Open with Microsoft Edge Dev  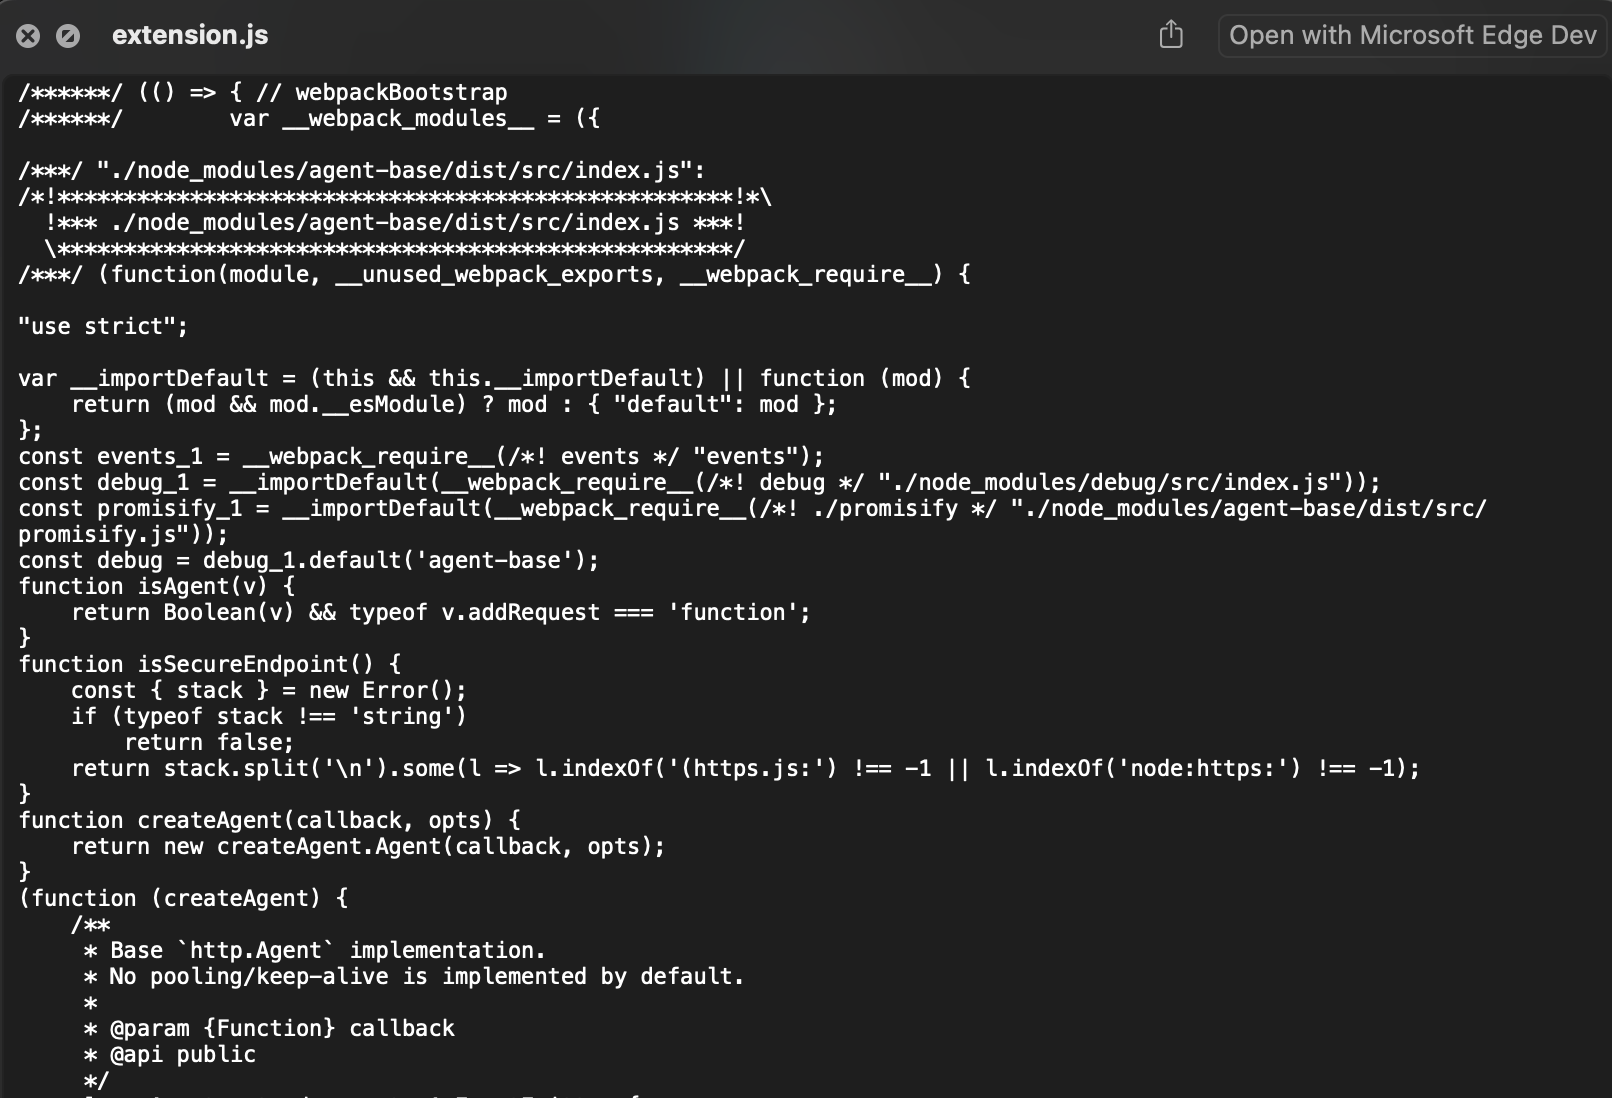(1410, 35)
